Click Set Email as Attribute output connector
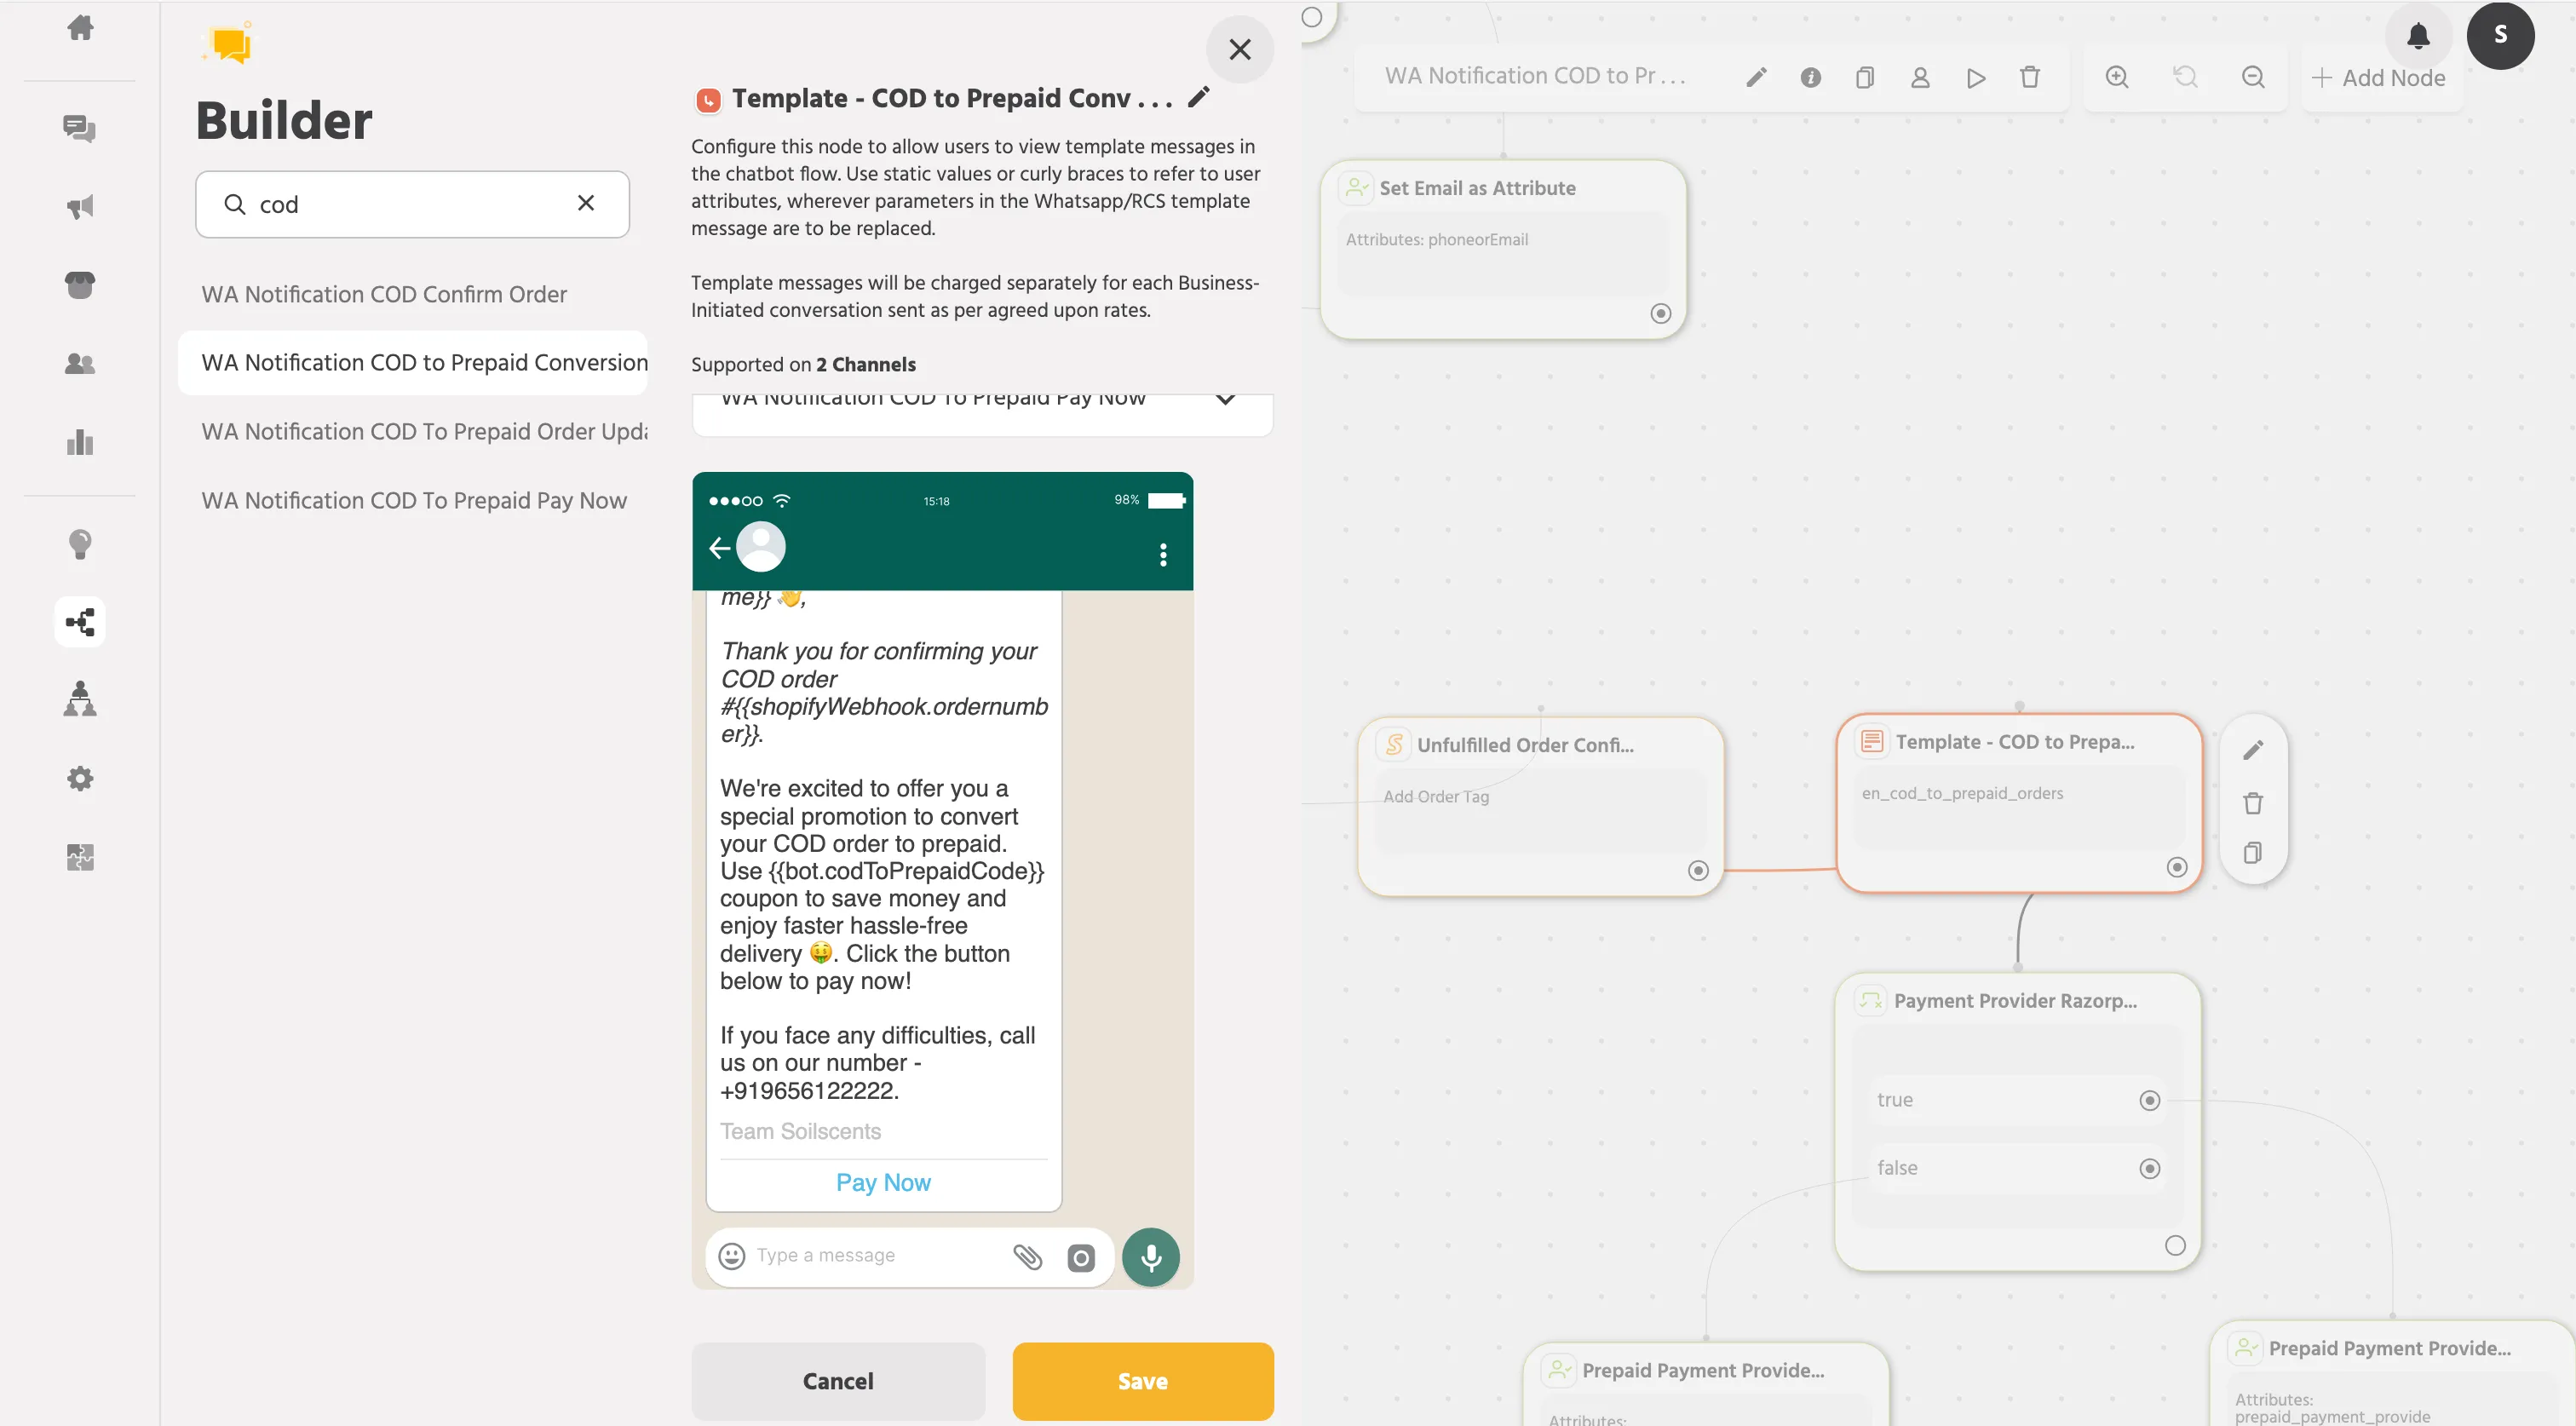The width and height of the screenshot is (2576, 1426). [x=1659, y=313]
